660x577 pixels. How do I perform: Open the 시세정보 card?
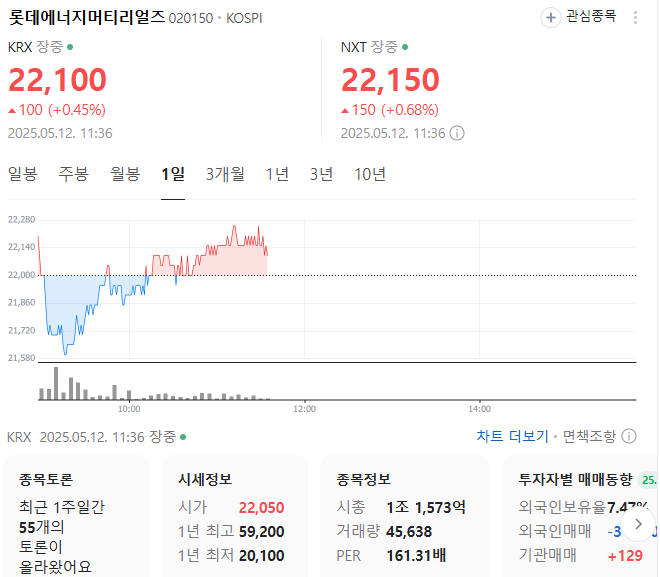tap(235, 516)
